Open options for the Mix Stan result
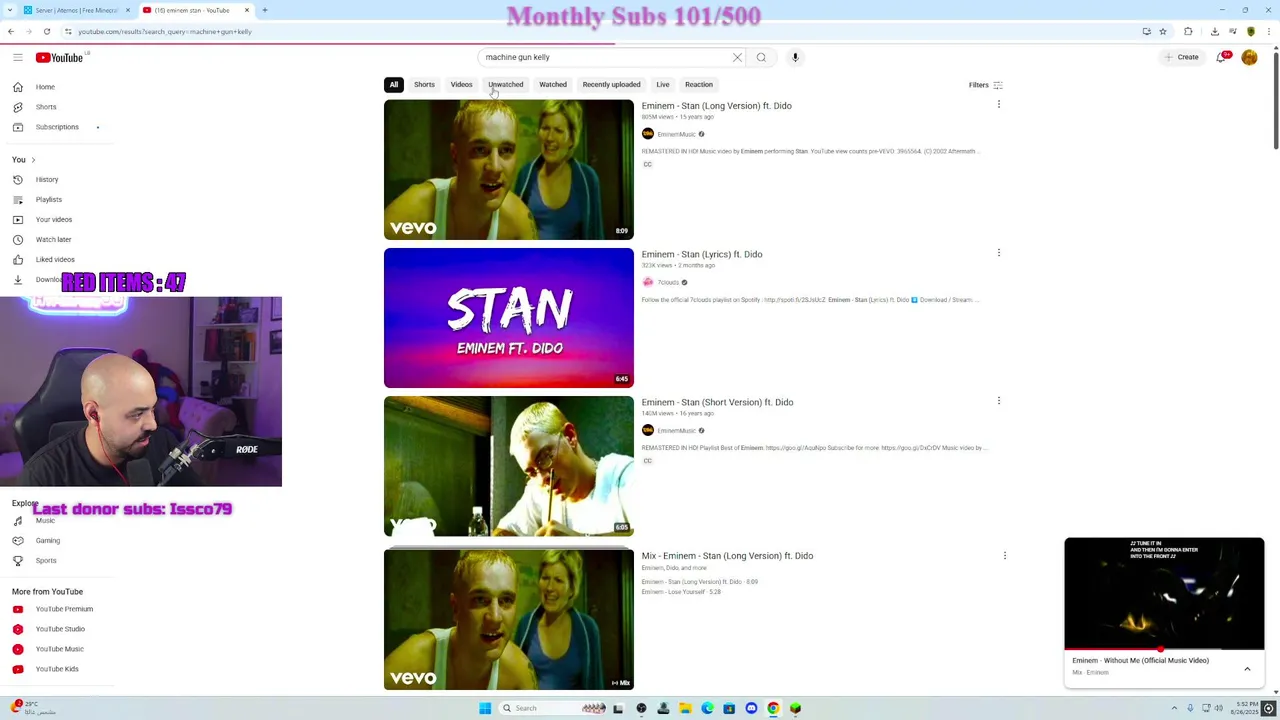Screen dimensions: 1280x720 (x=1004, y=555)
